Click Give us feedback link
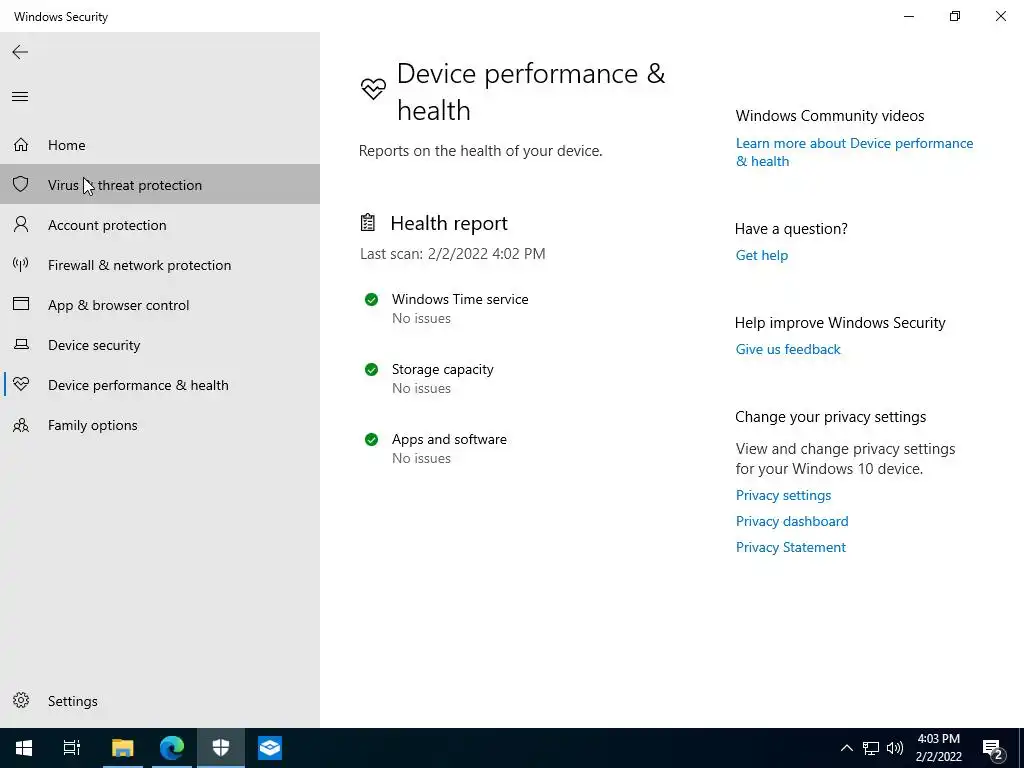The height and width of the screenshot is (768, 1024). tap(788, 349)
